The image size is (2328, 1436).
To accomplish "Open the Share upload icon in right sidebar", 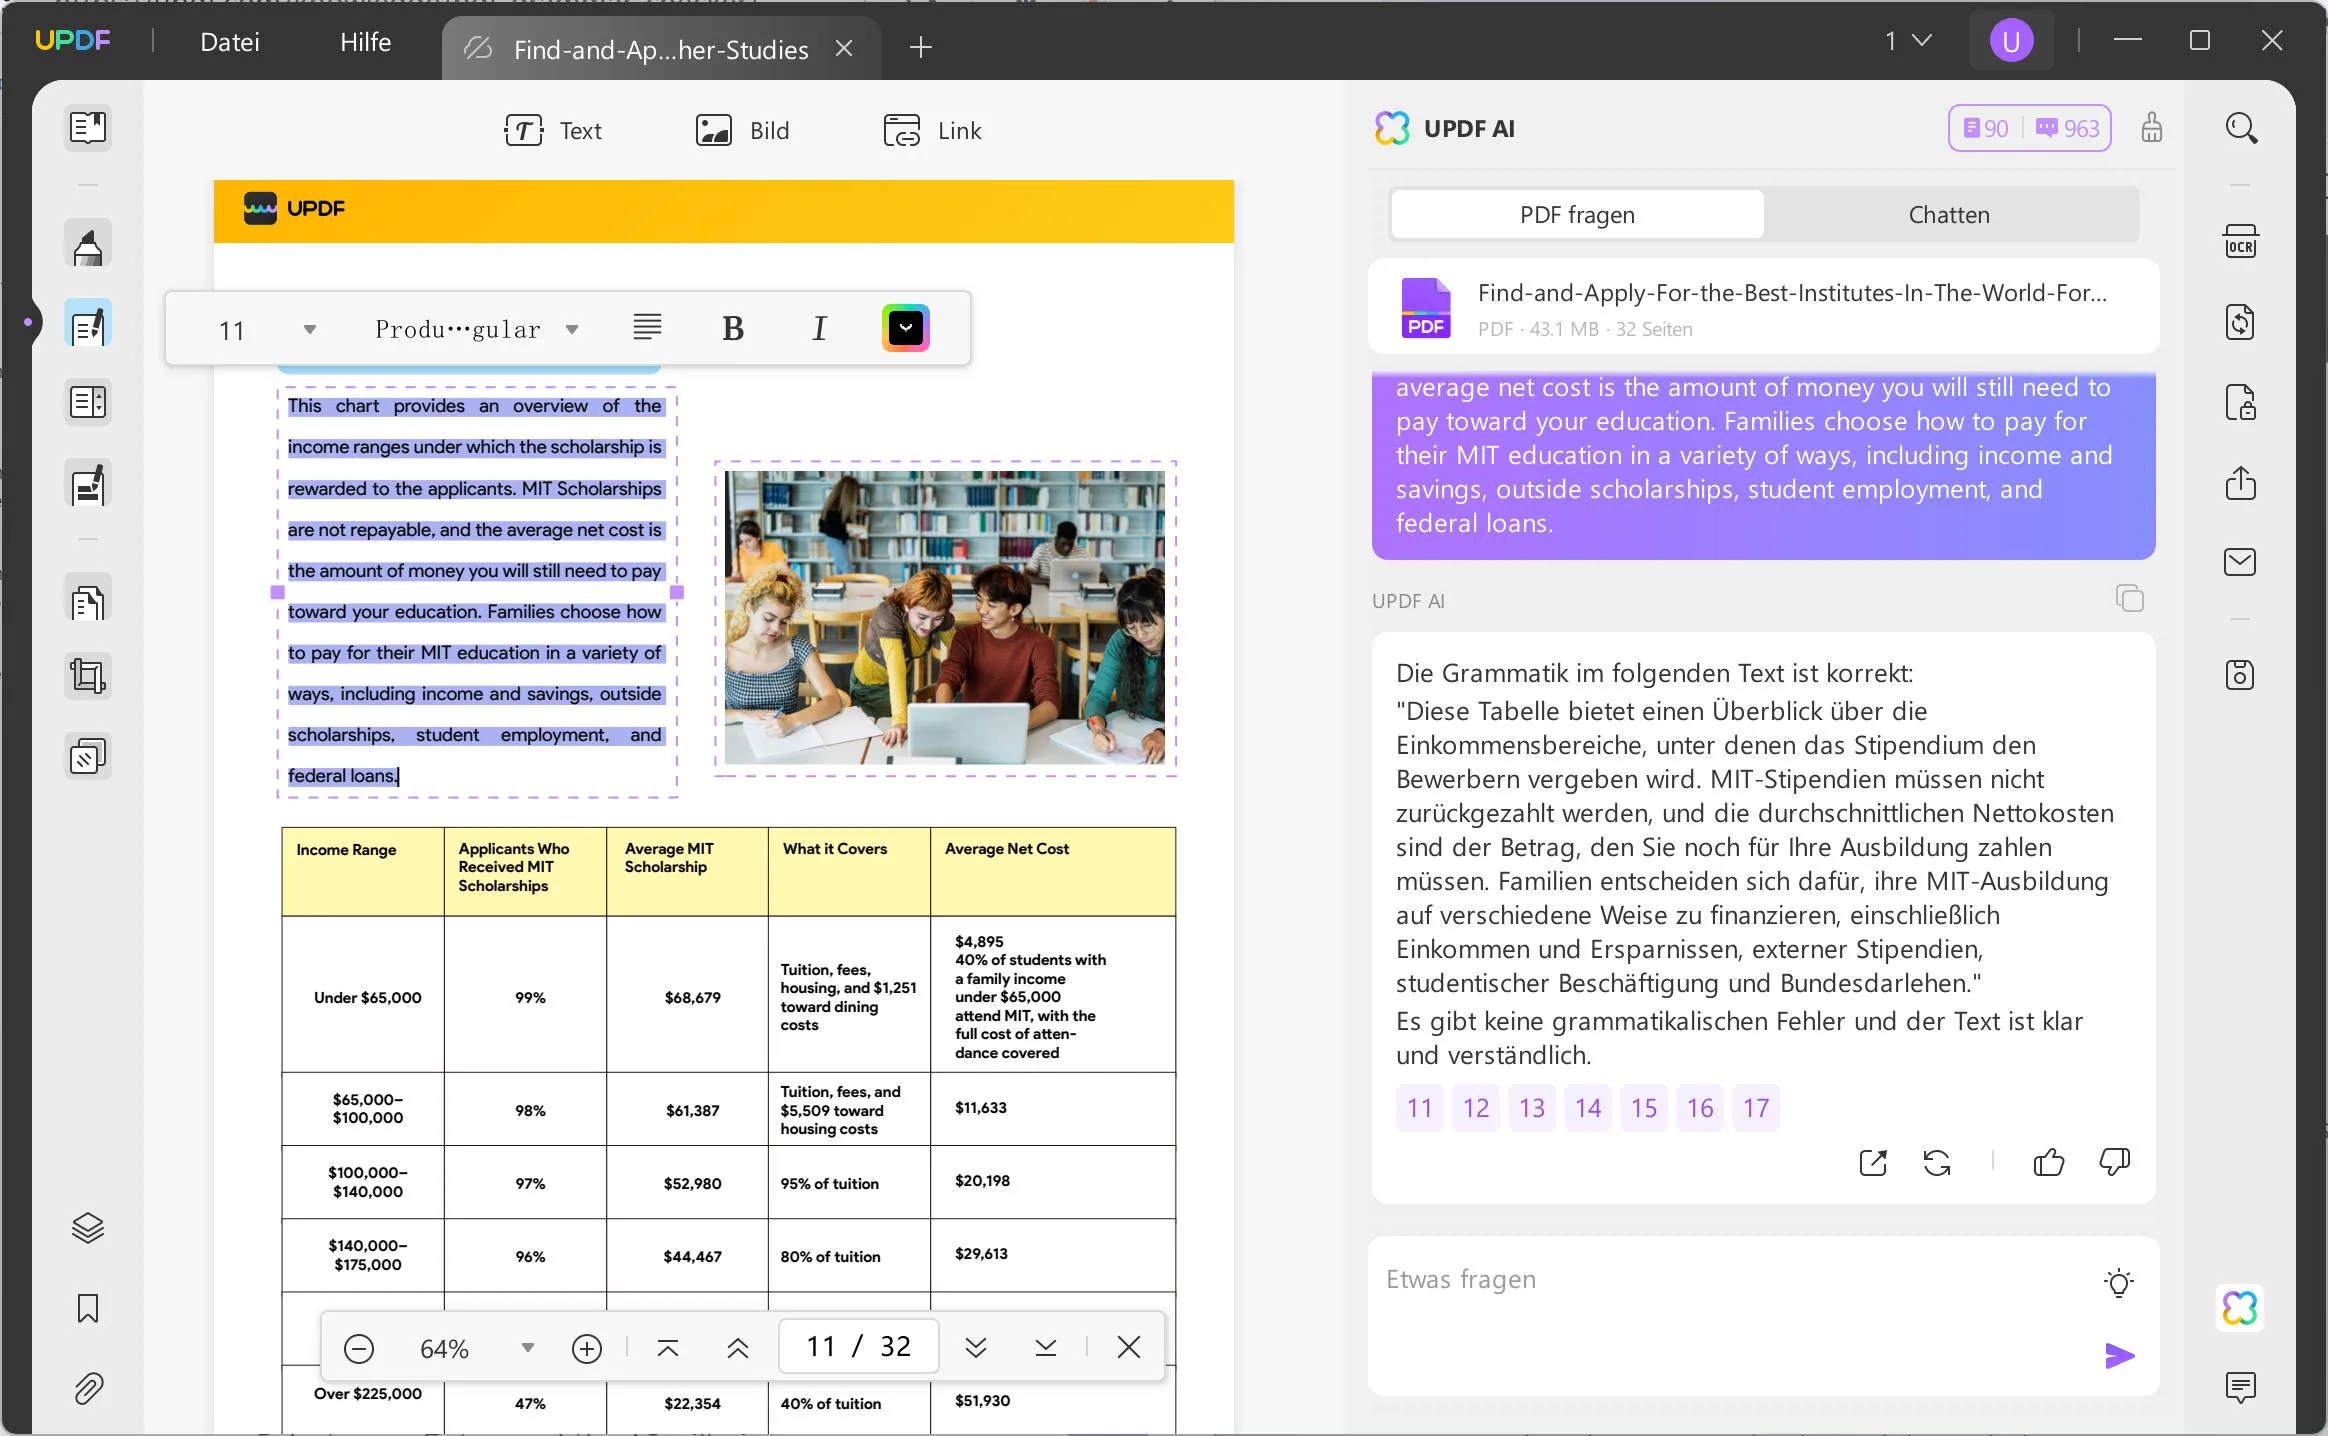I will pos(2241,482).
